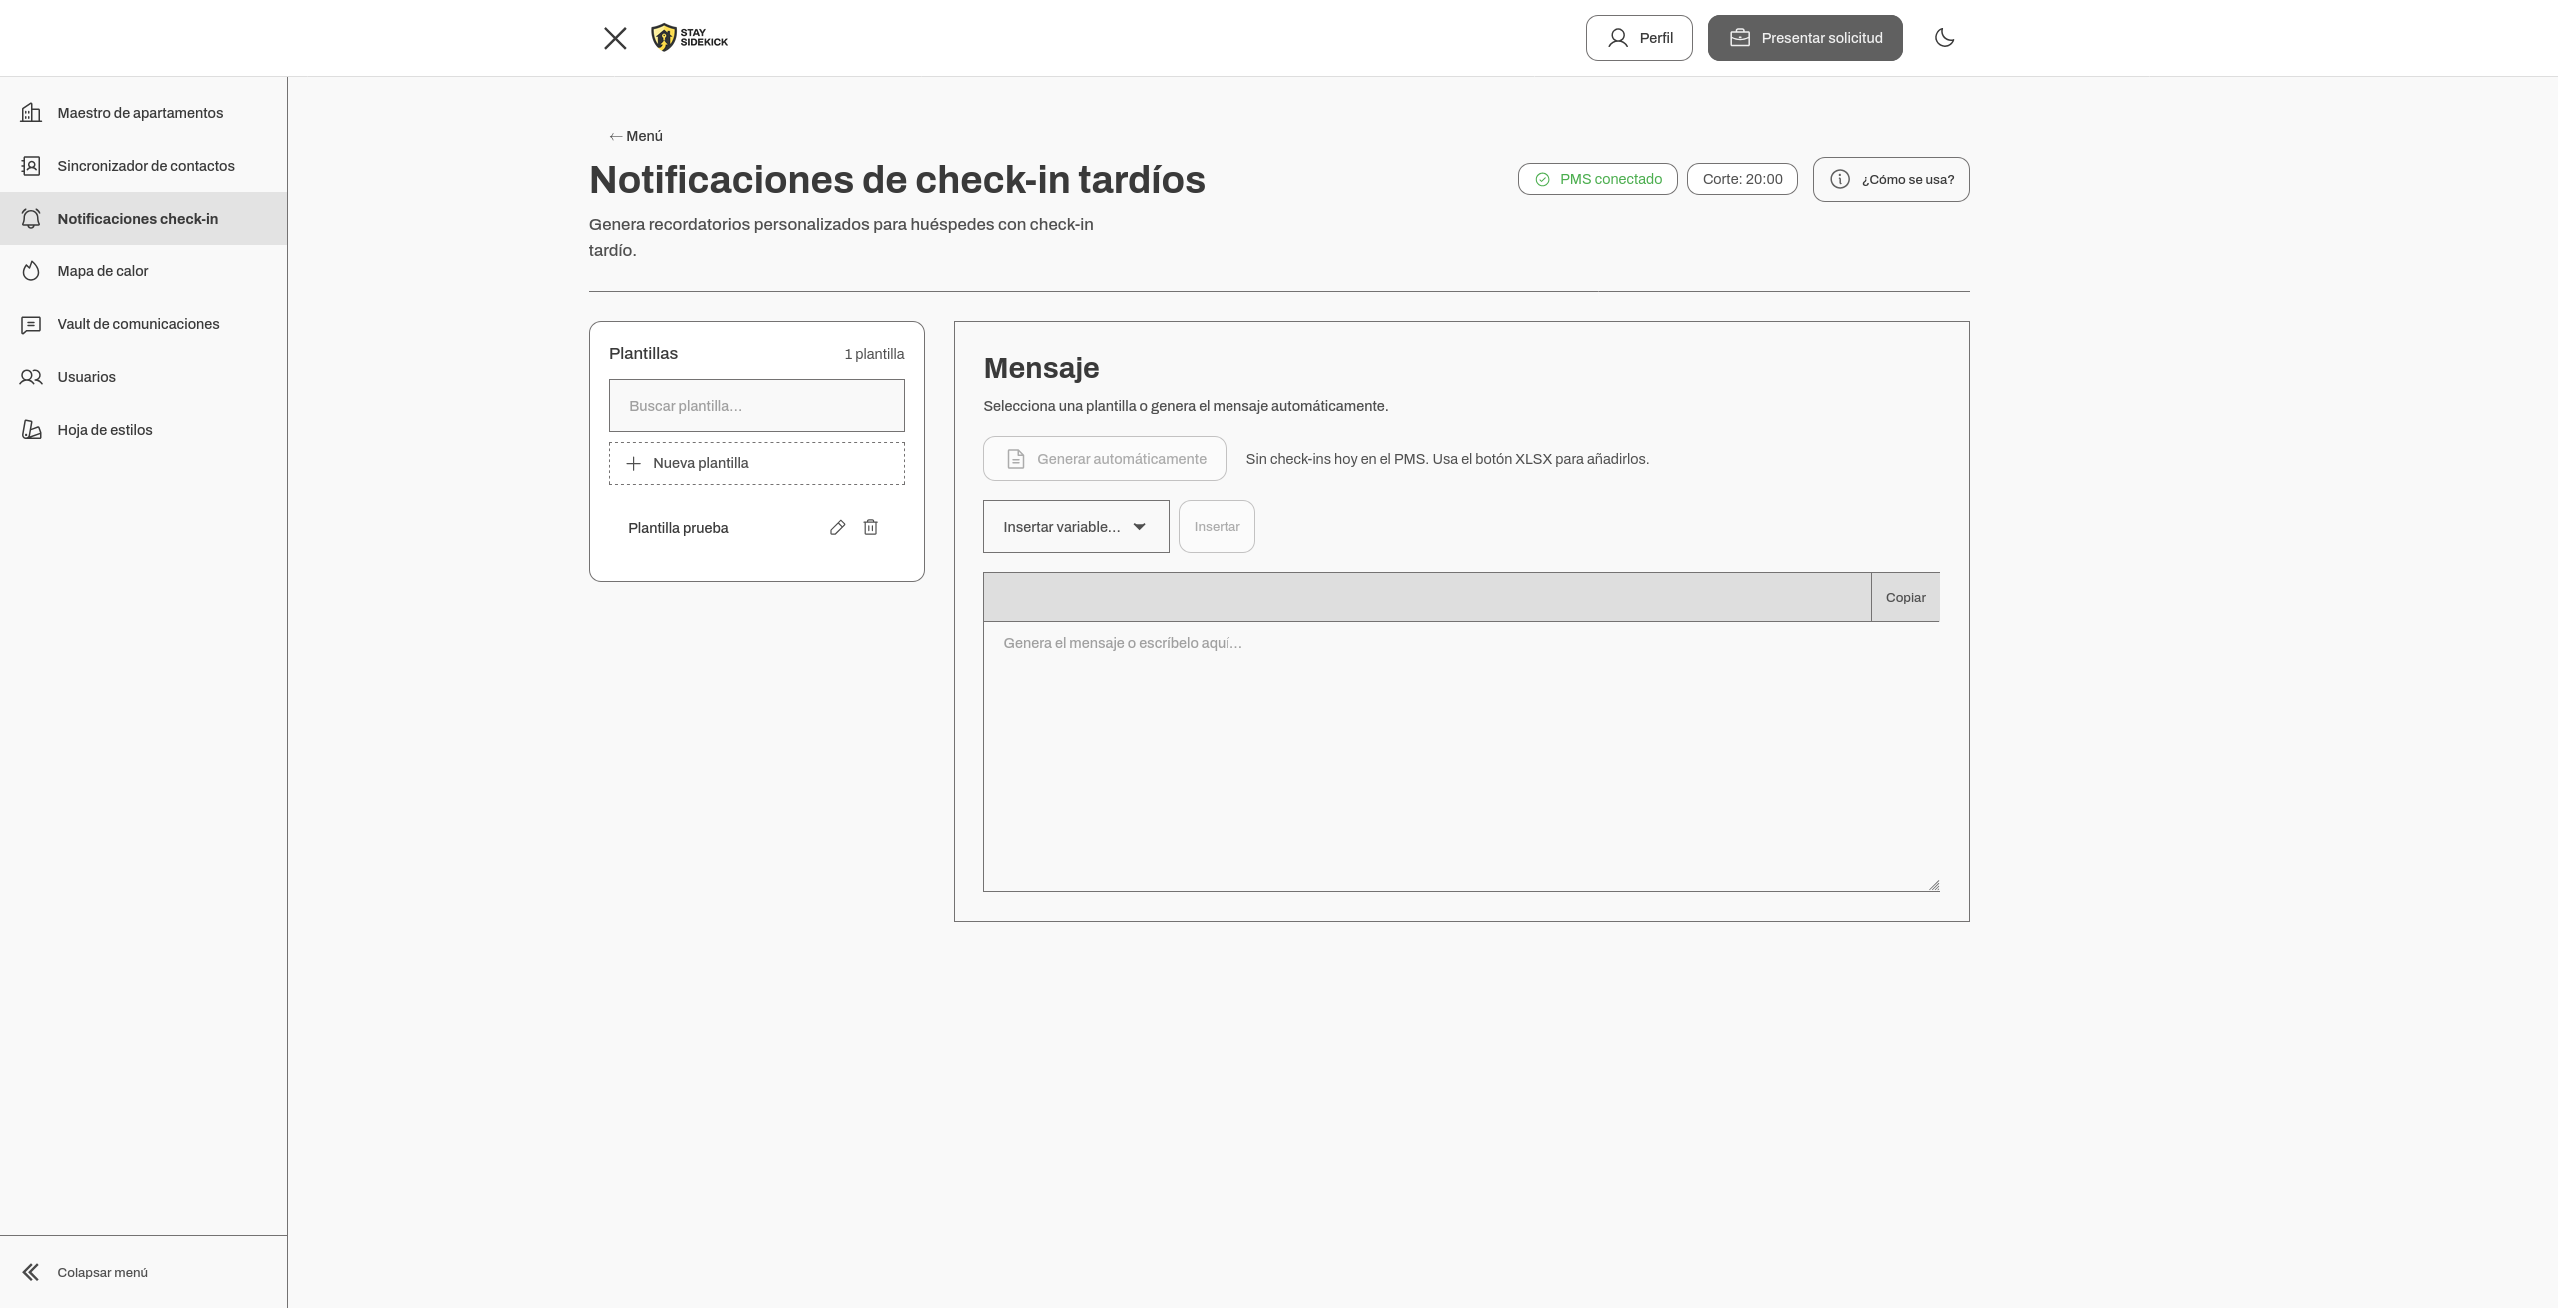Edit Plantilla prueba with pencil icon
This screenshot has height=1309, width=2559.
point(837,527)
